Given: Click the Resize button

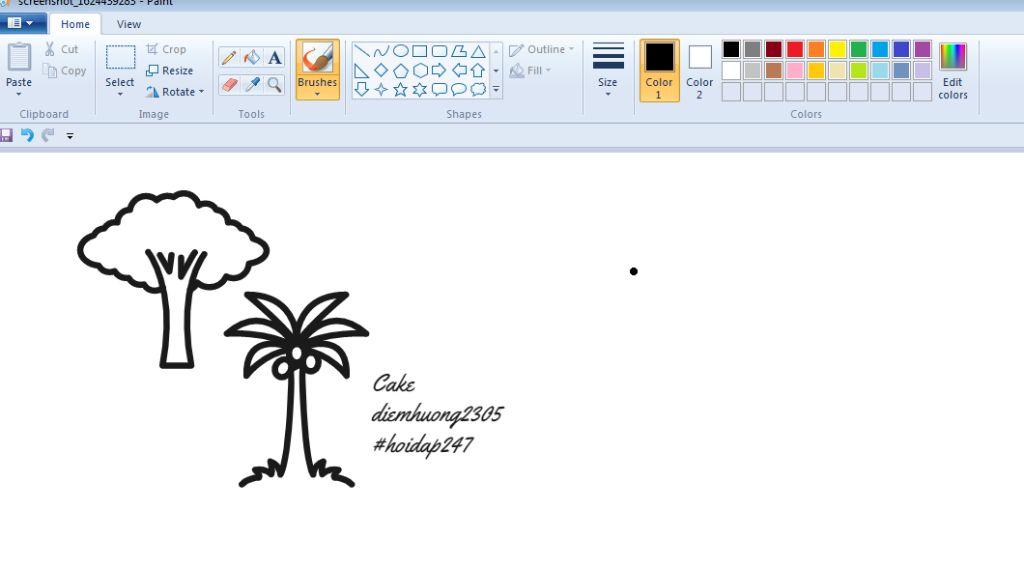Looking at the screenshot, I should point(170,71).
